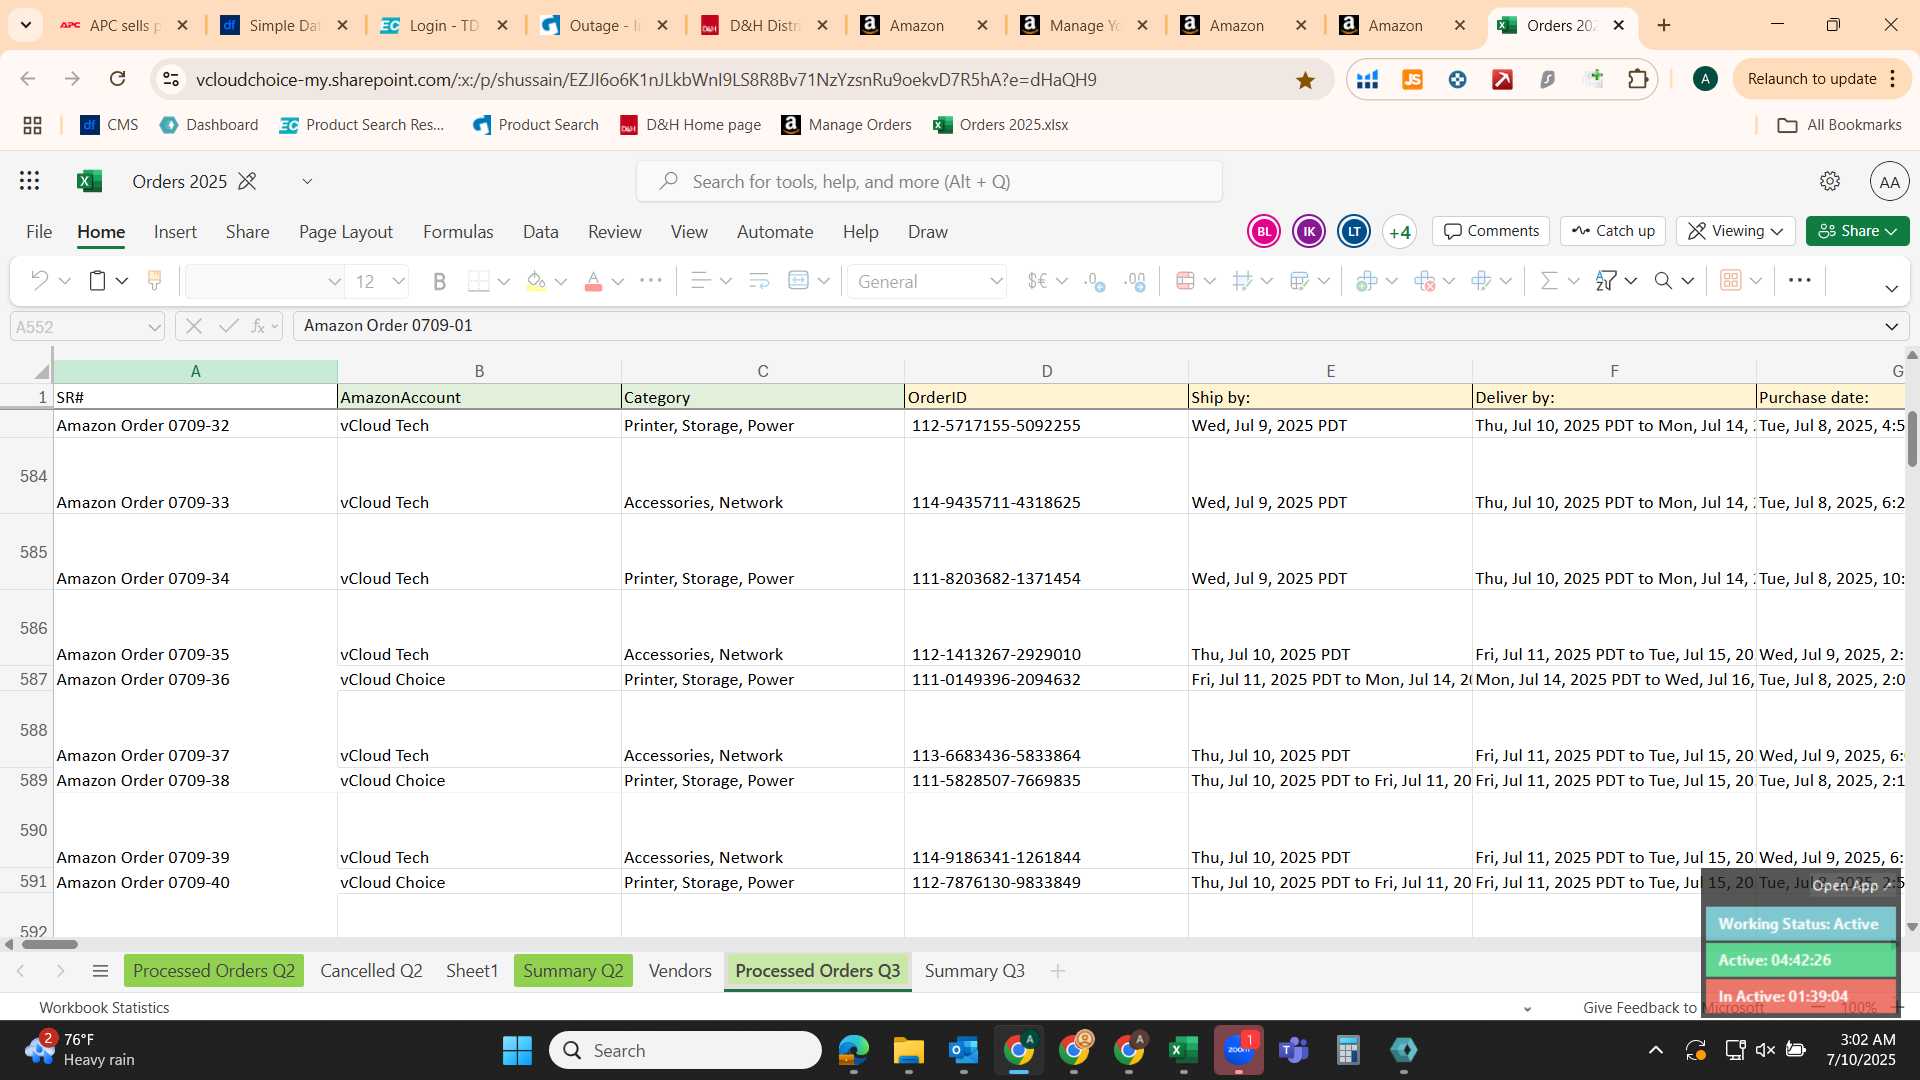Viewport: 1920px width, 1080px height.
Task: Open the Processed Orders Q2 sheet tab
Action: point(214,971)
